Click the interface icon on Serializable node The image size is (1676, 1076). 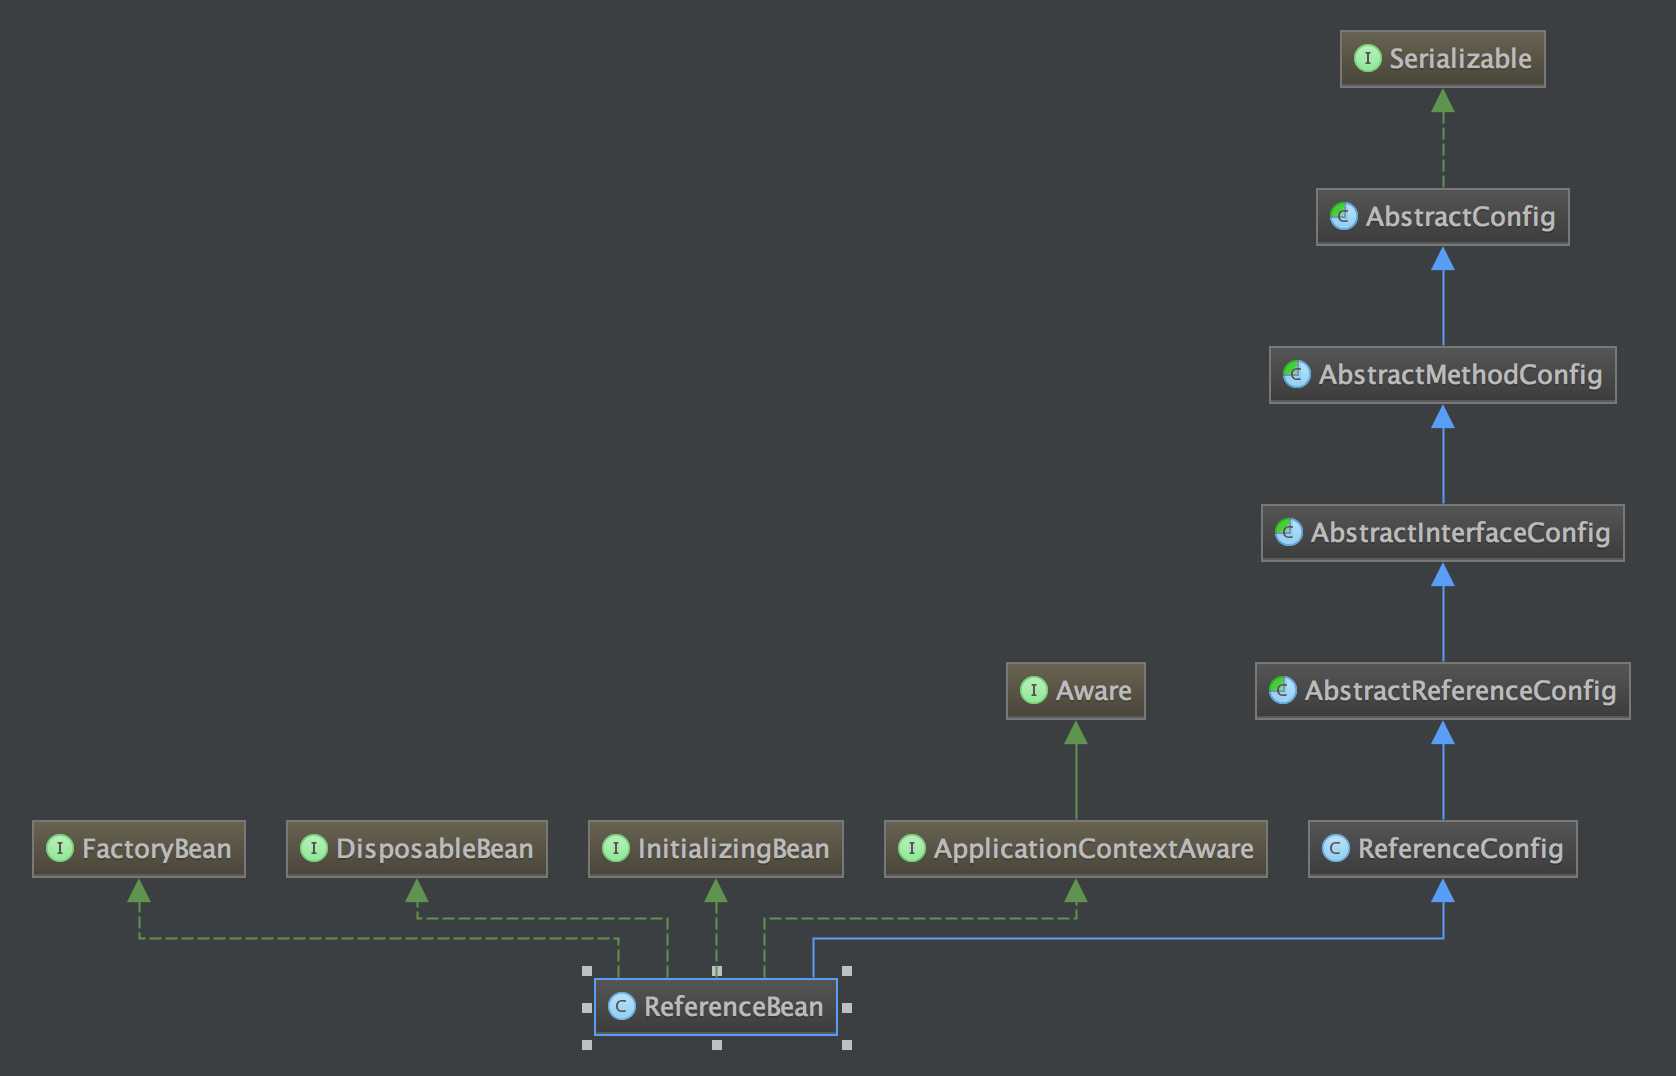click(x=1367, y=59)
